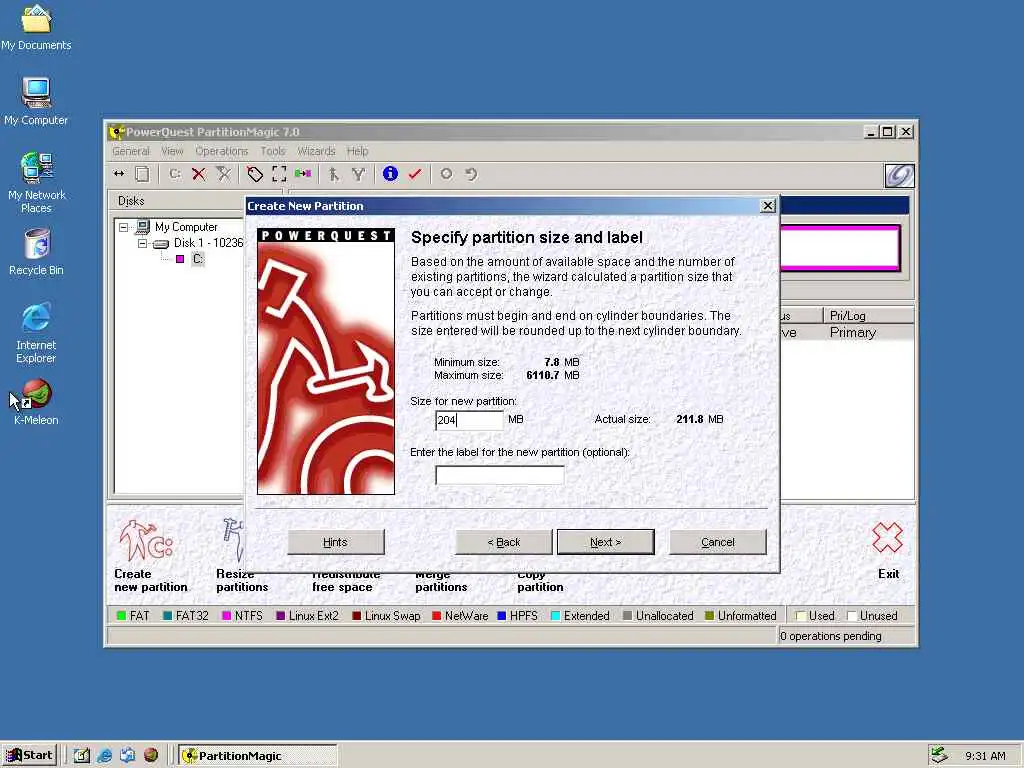
Task: Click the pink NTFS partition bar in disk map
Action: [x=840, y=248]
